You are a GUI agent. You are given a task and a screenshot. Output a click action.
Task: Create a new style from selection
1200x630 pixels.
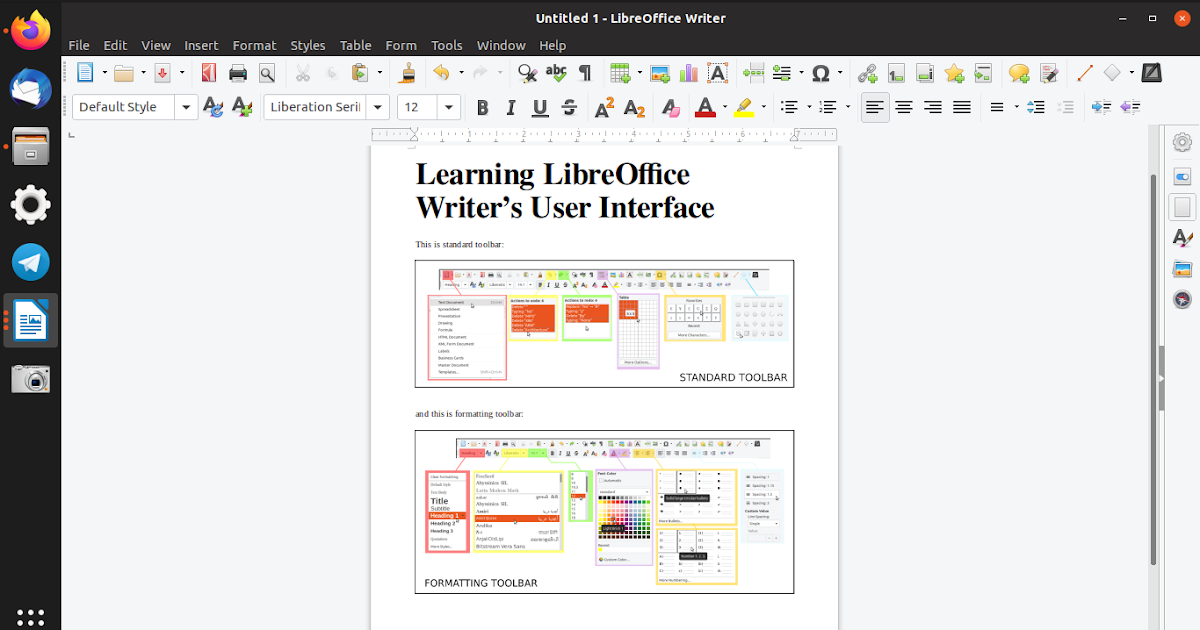(x=241, y=107)
